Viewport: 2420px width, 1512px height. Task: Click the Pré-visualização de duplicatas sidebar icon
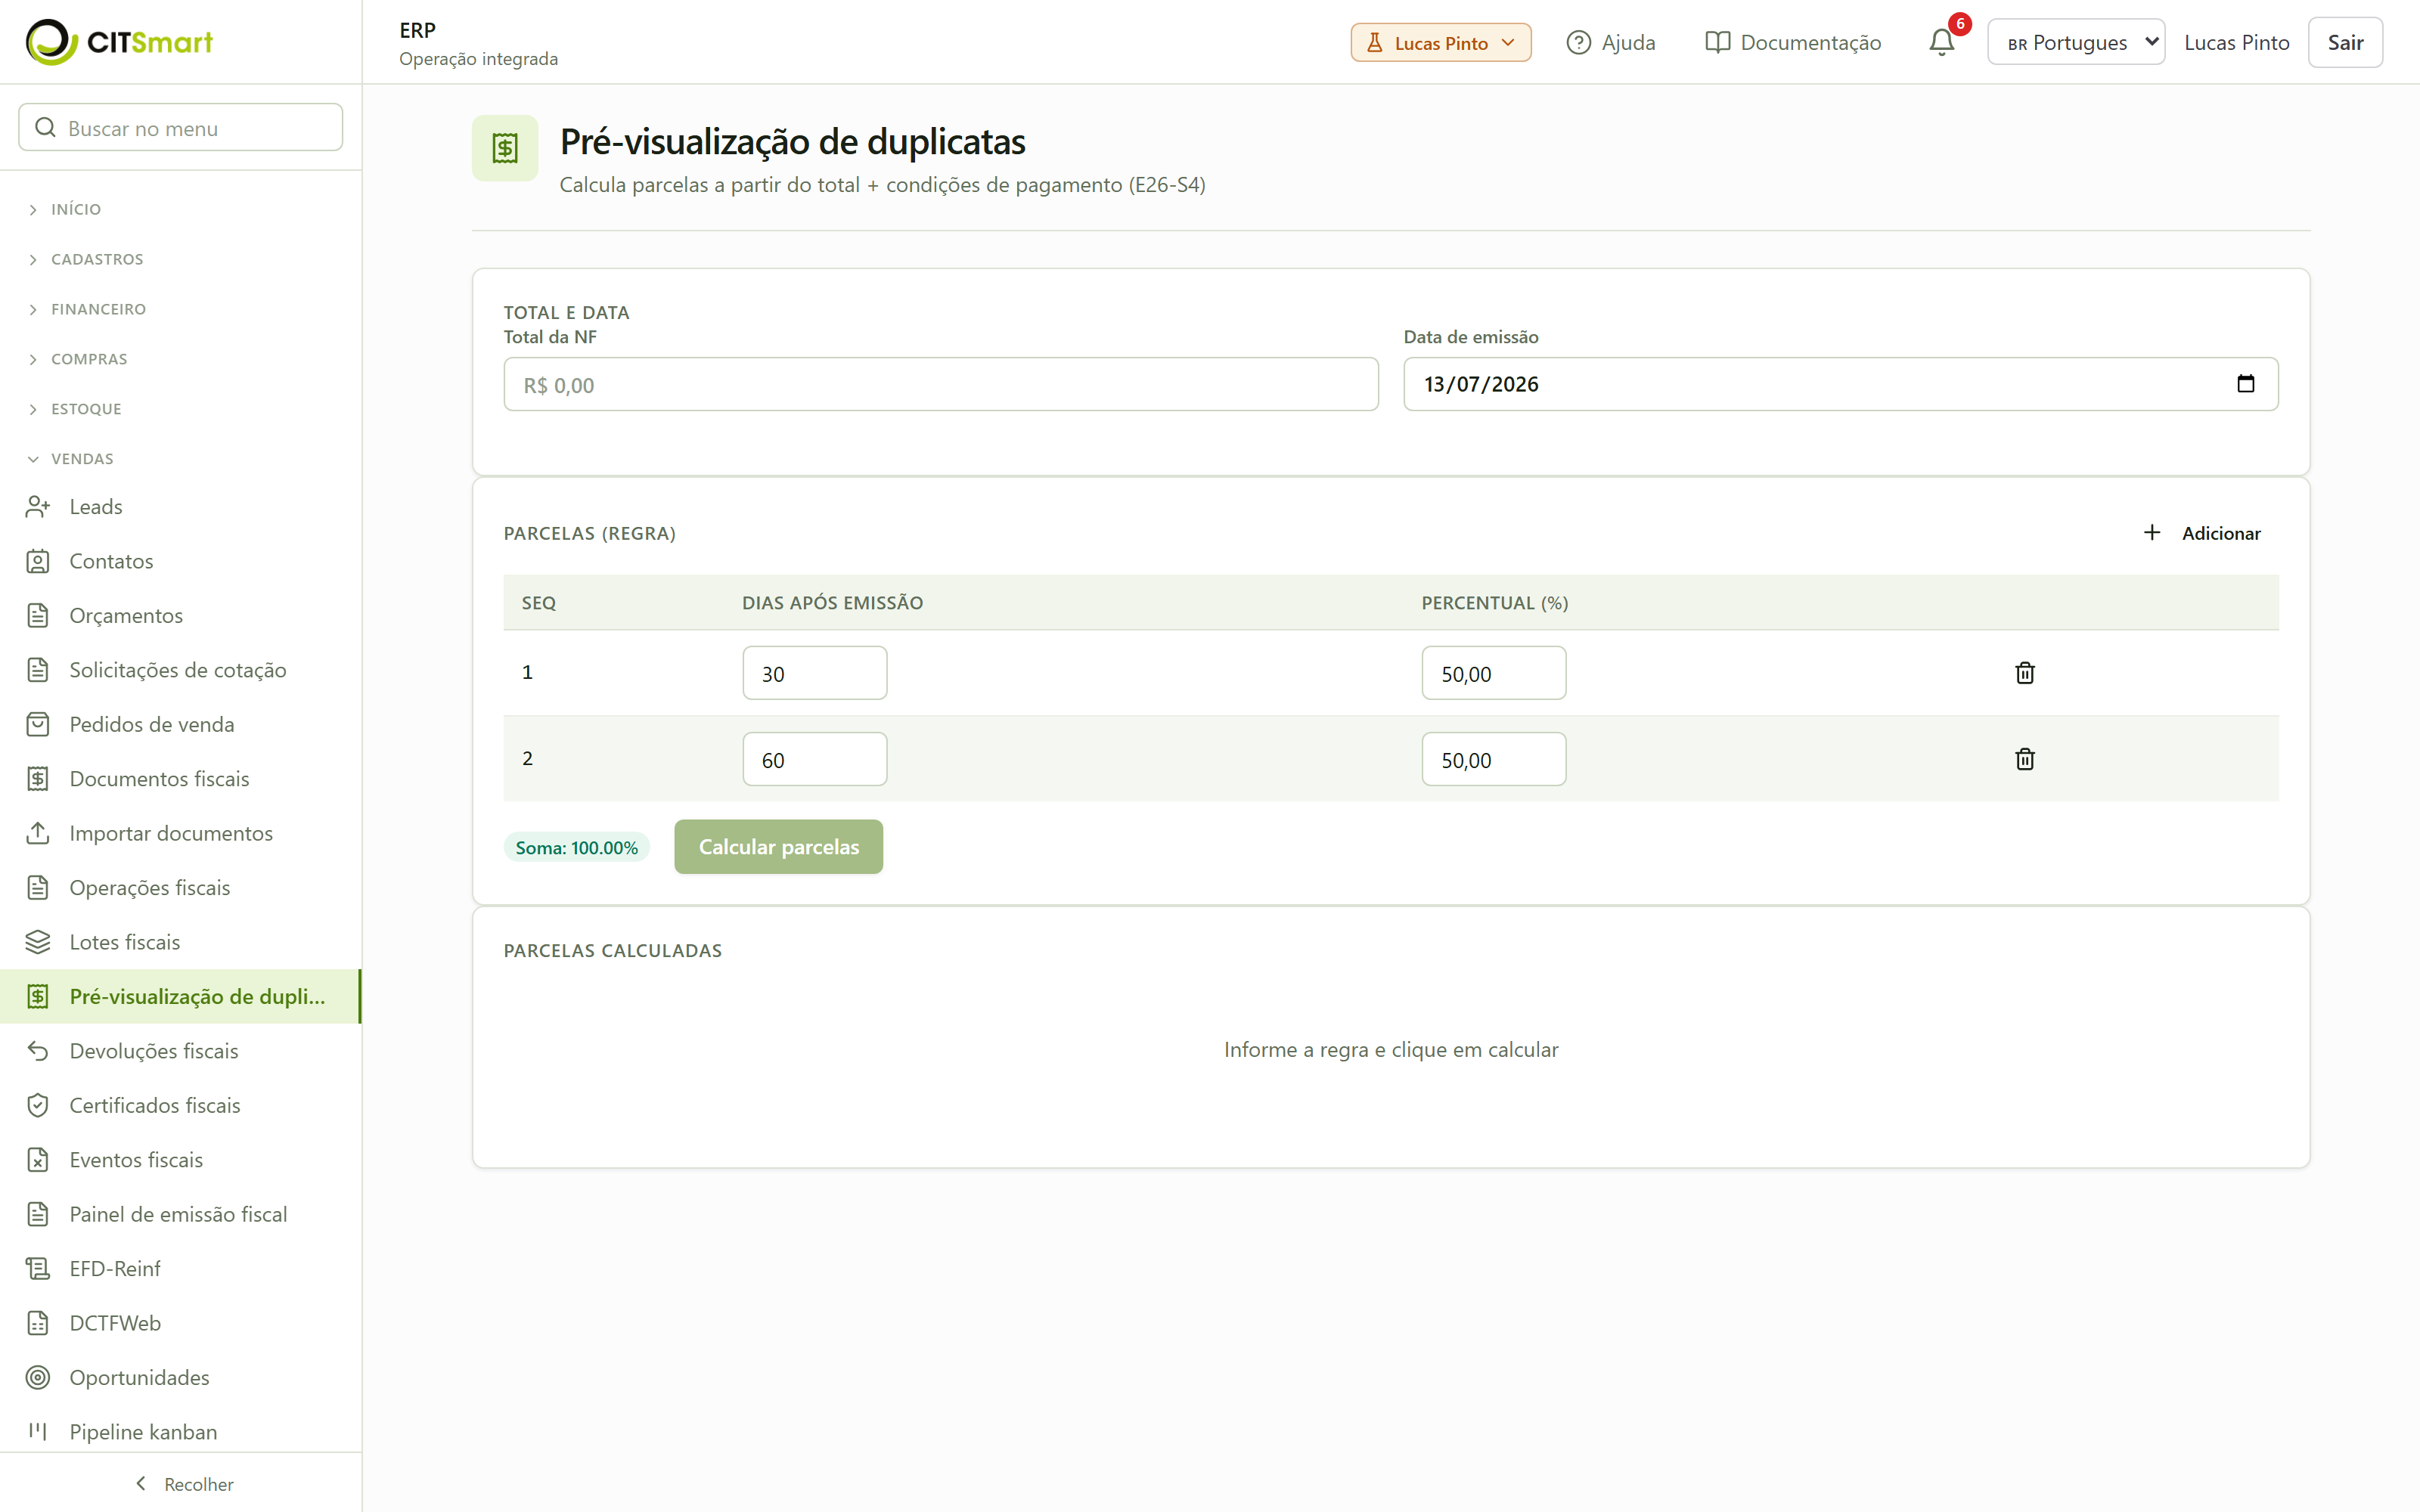38,996
